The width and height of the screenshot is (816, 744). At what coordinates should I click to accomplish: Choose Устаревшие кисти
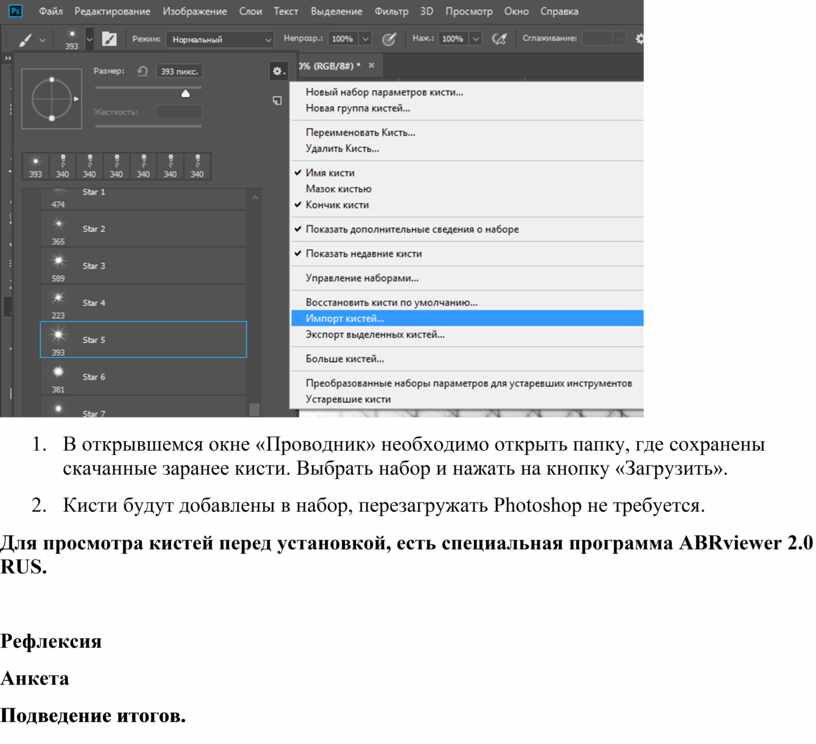pos(348,400)
